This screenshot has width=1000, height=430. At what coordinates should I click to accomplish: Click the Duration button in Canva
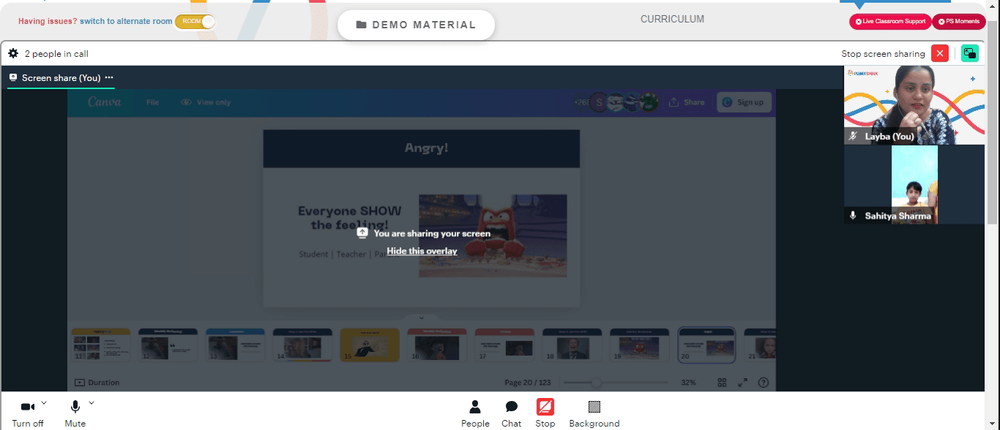tap(97, 382)
